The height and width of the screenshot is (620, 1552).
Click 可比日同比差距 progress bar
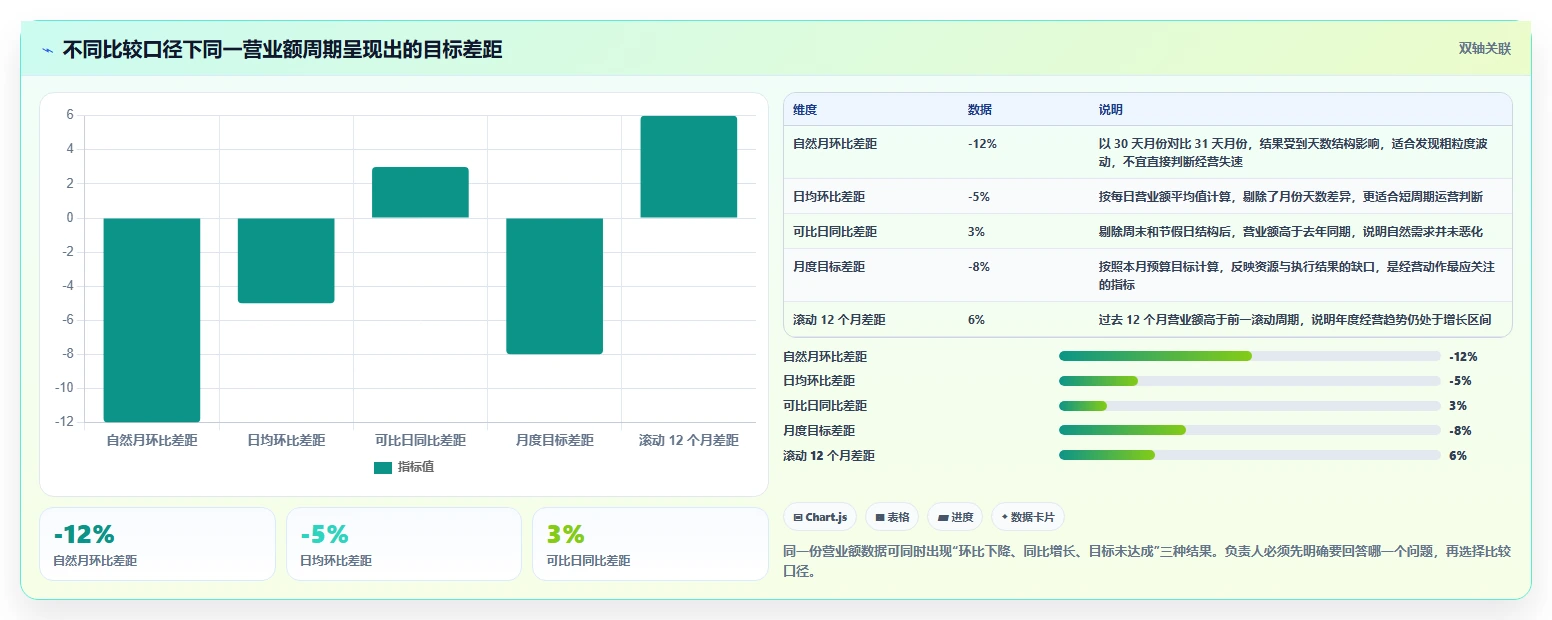tap(1250, 406)
